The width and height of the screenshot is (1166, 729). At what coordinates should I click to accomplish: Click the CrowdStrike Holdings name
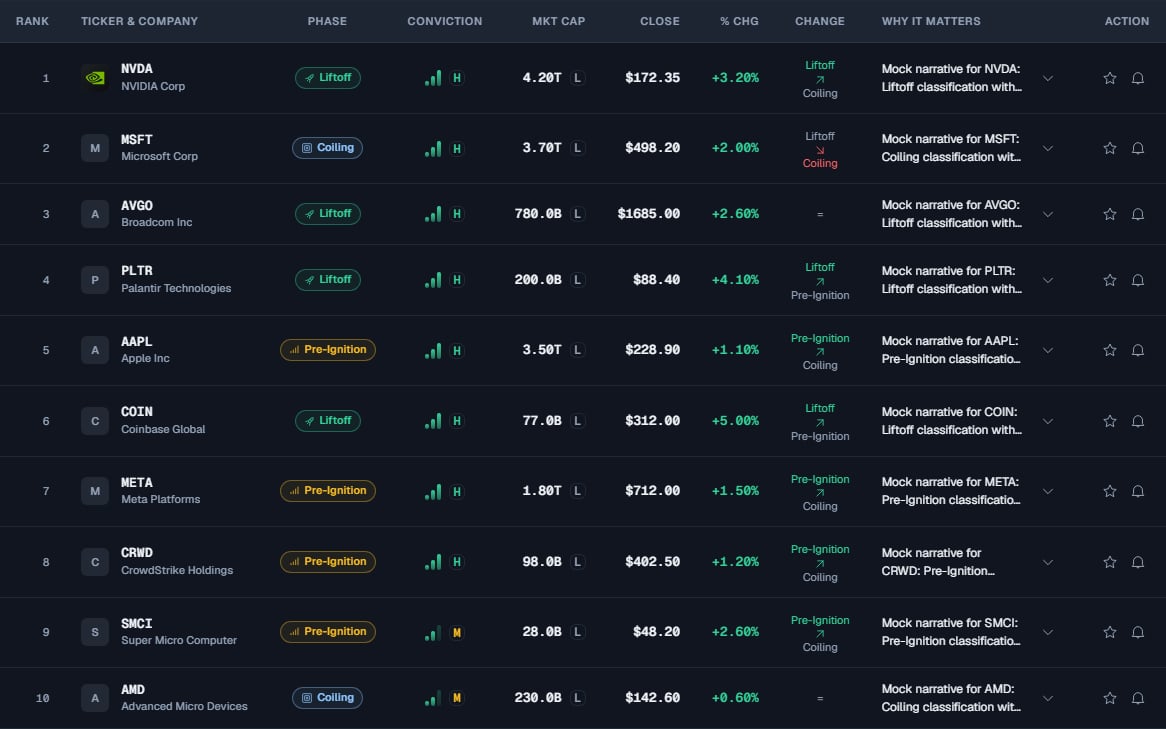coord(177,570)
